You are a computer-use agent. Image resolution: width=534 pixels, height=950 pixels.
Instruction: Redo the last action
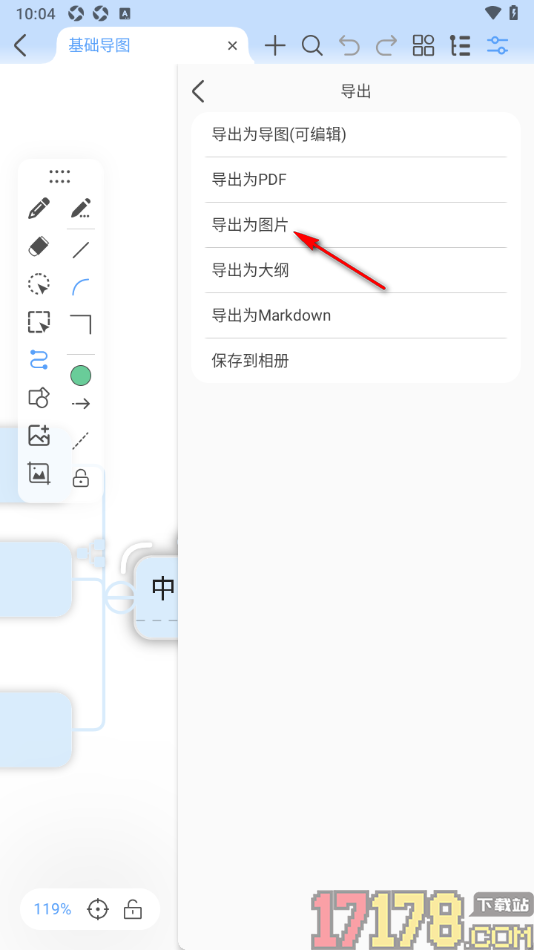[387, 45]
